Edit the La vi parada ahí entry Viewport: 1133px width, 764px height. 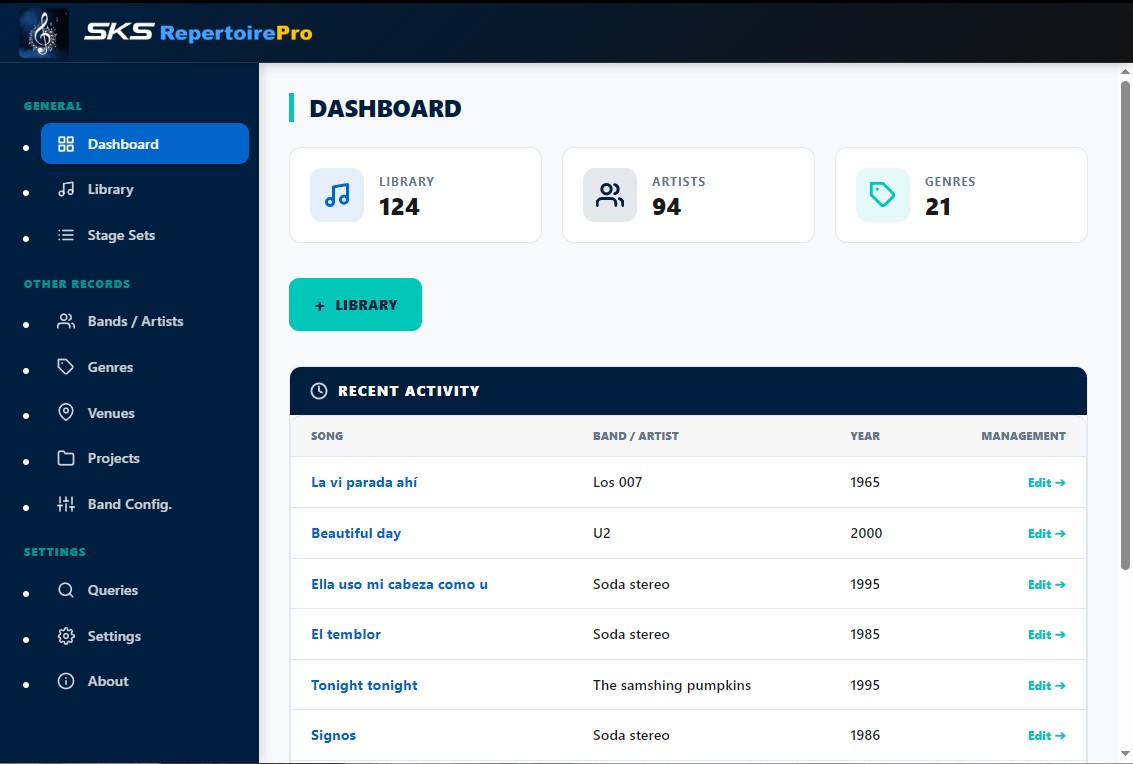pyautogui.click(x=1046, y=482)
